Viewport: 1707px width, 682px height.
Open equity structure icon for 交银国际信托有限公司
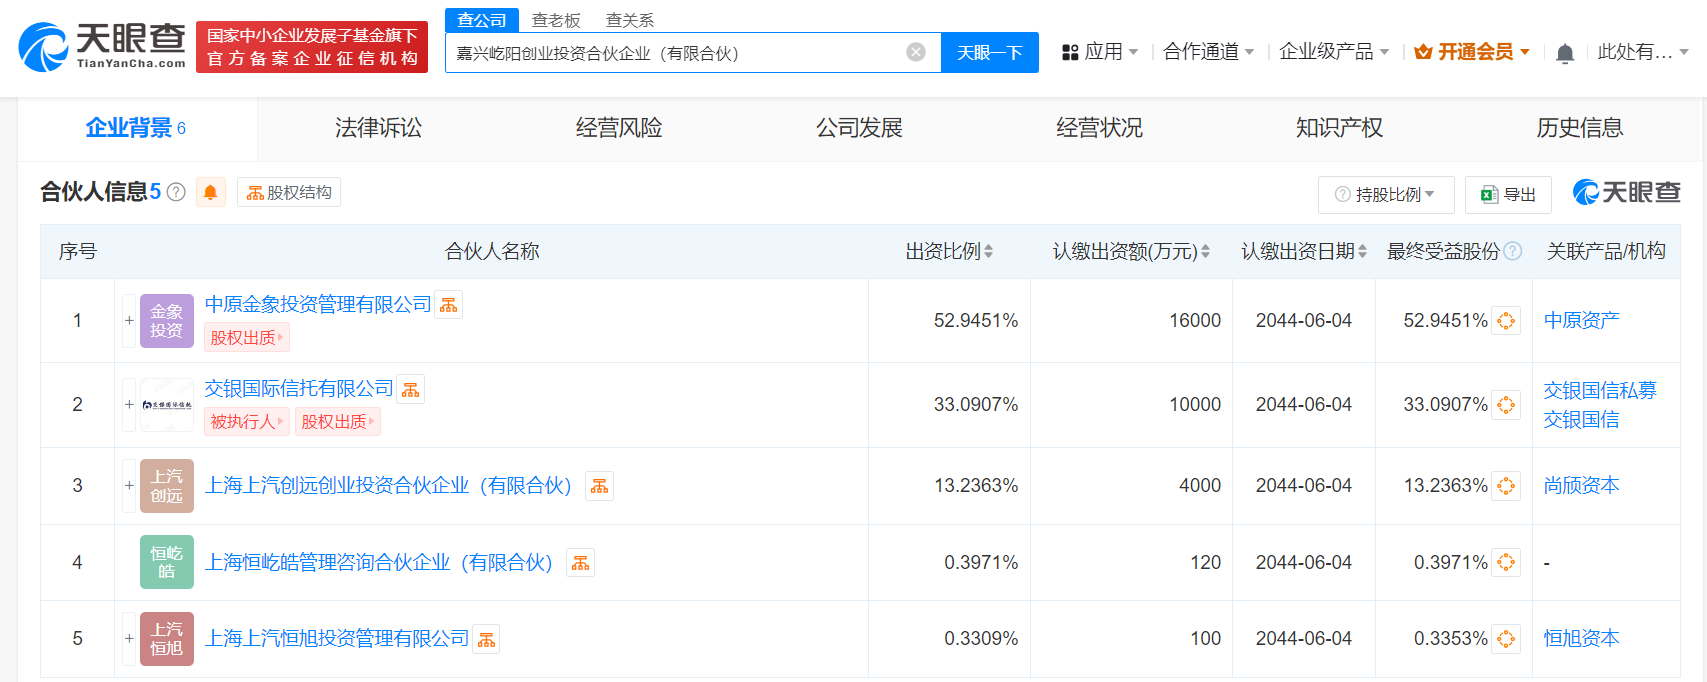tap(411, 389)
